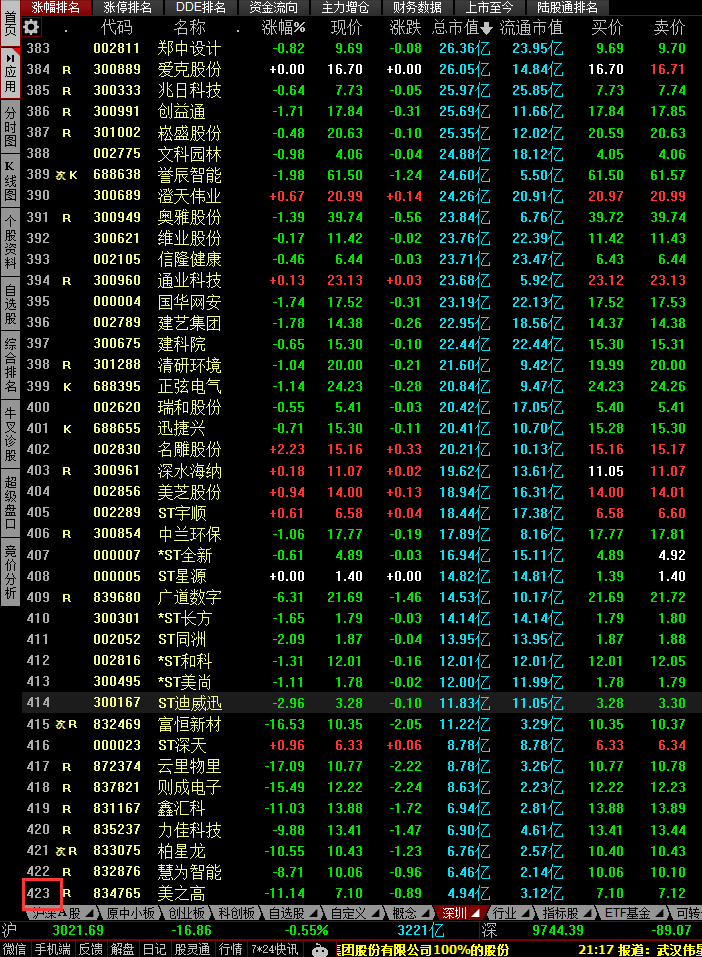Click the 手机端 button
Screen dimensions: 702x957
[52, 950]
